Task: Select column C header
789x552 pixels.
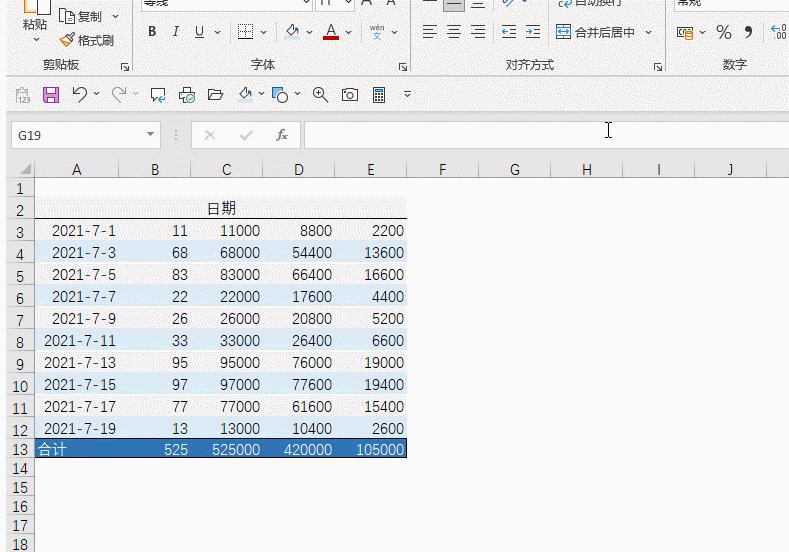Action: [227, 170]
